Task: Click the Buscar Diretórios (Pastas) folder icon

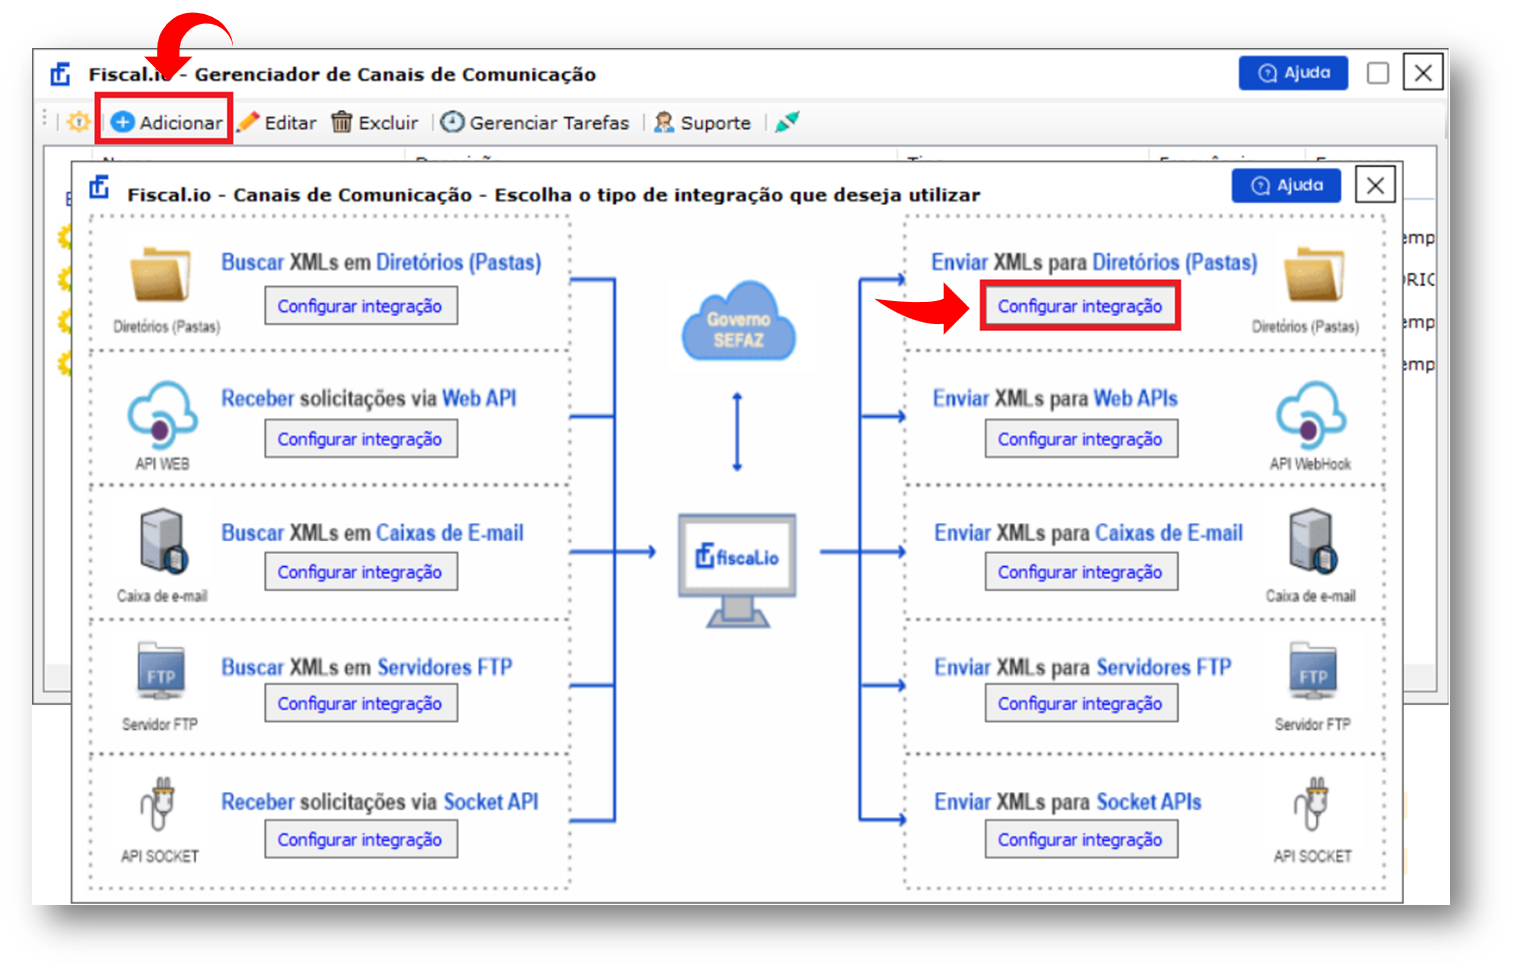Action: (x=160, y=275)
